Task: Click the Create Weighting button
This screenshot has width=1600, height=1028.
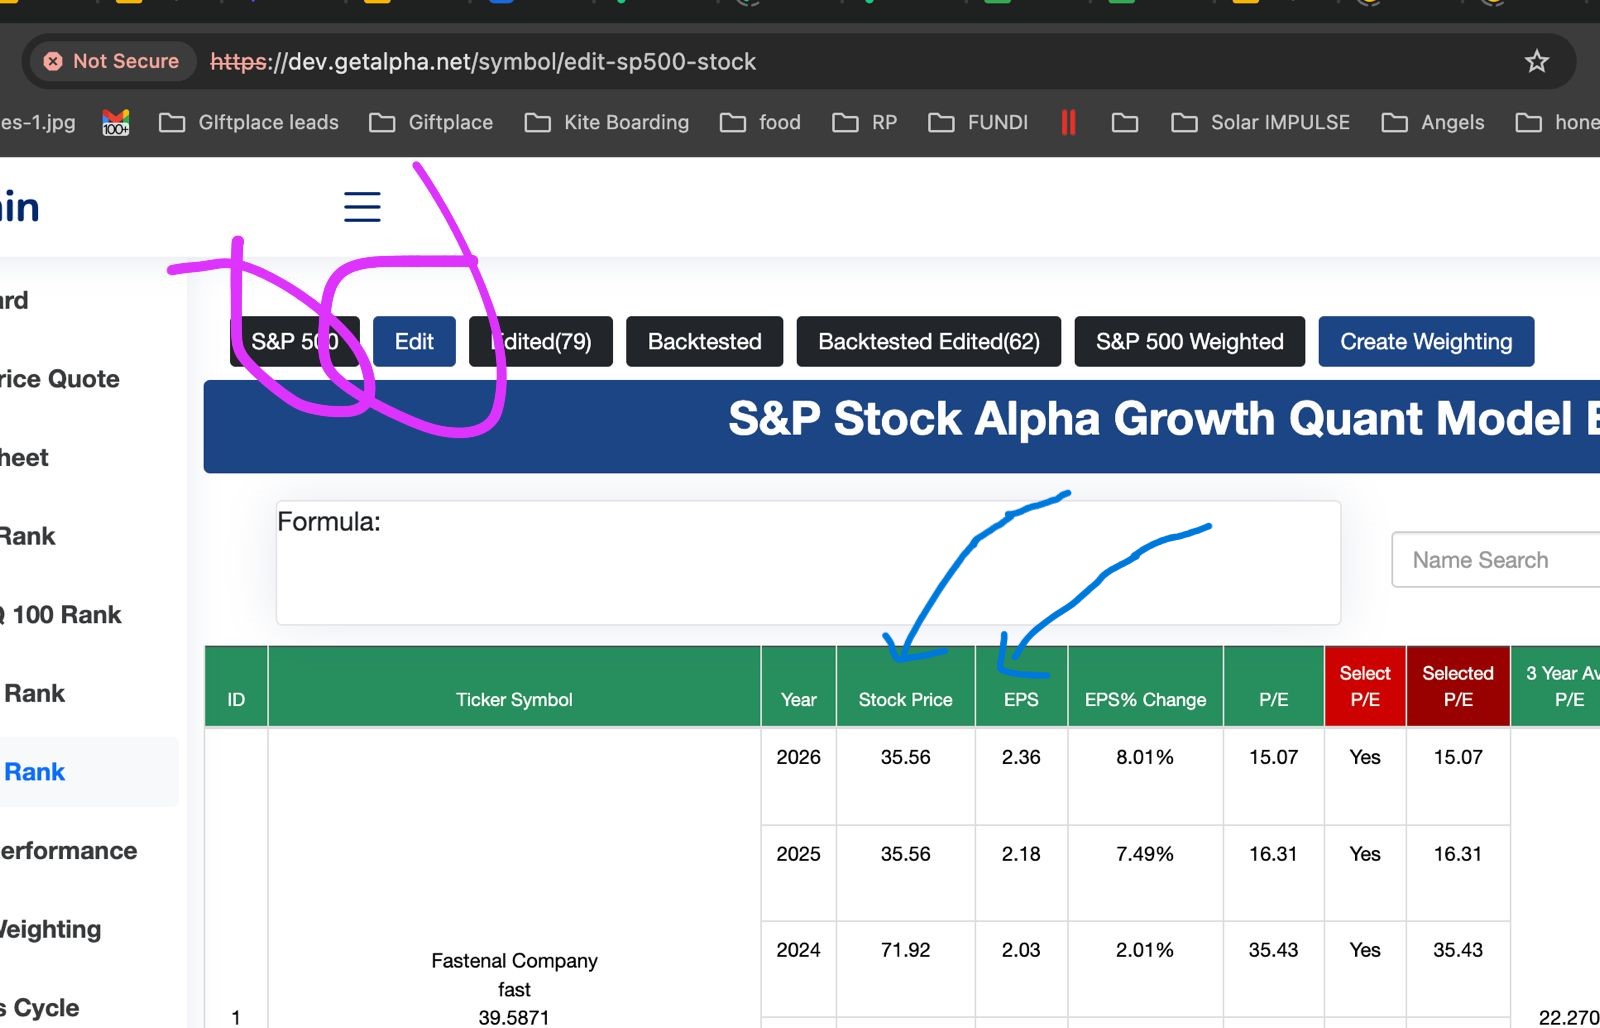Action: [1425, 342]
